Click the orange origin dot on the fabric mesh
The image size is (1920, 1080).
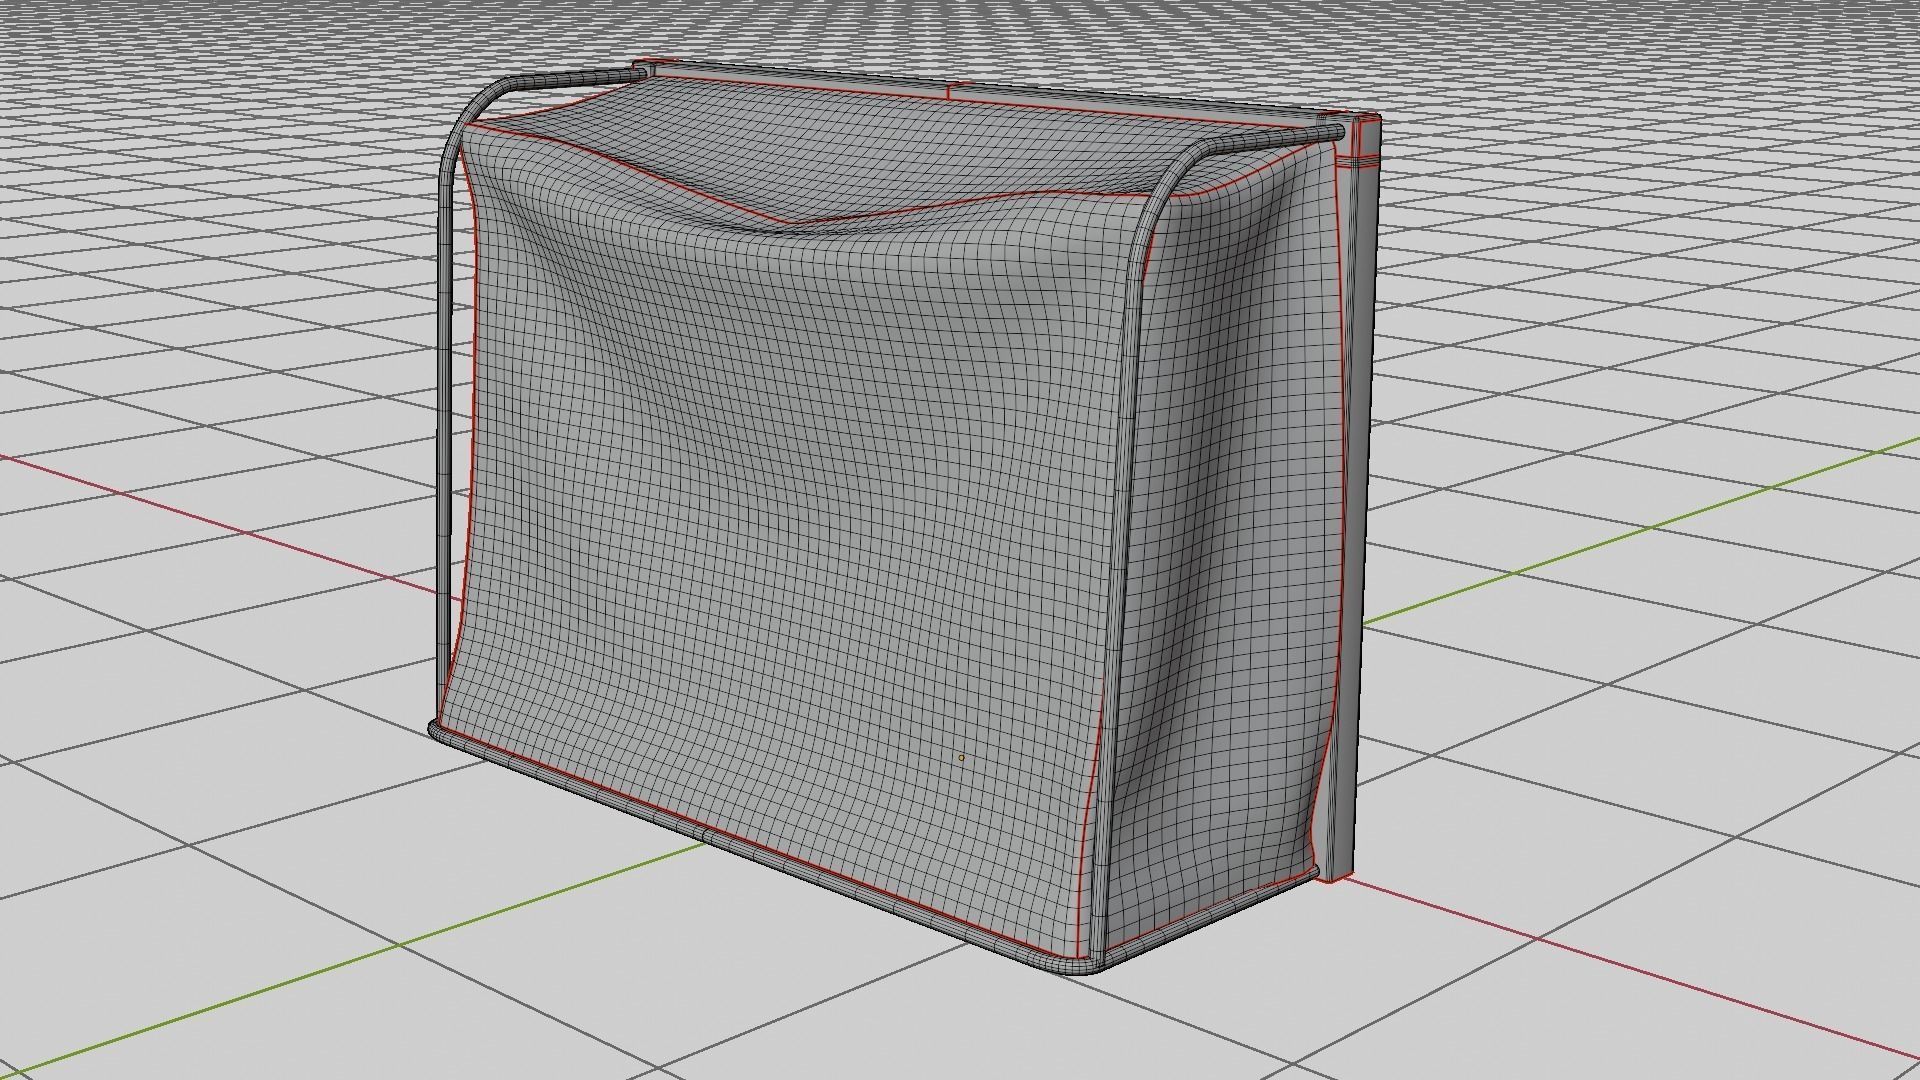(962, 758)
